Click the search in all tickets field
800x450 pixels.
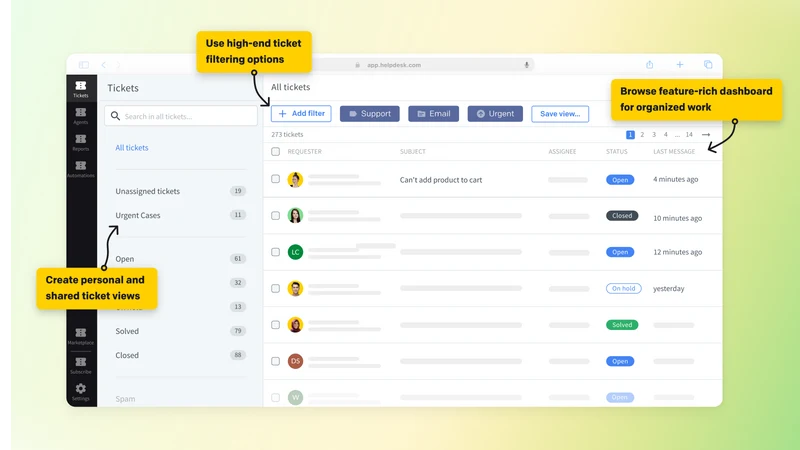[x=181, y=116]
